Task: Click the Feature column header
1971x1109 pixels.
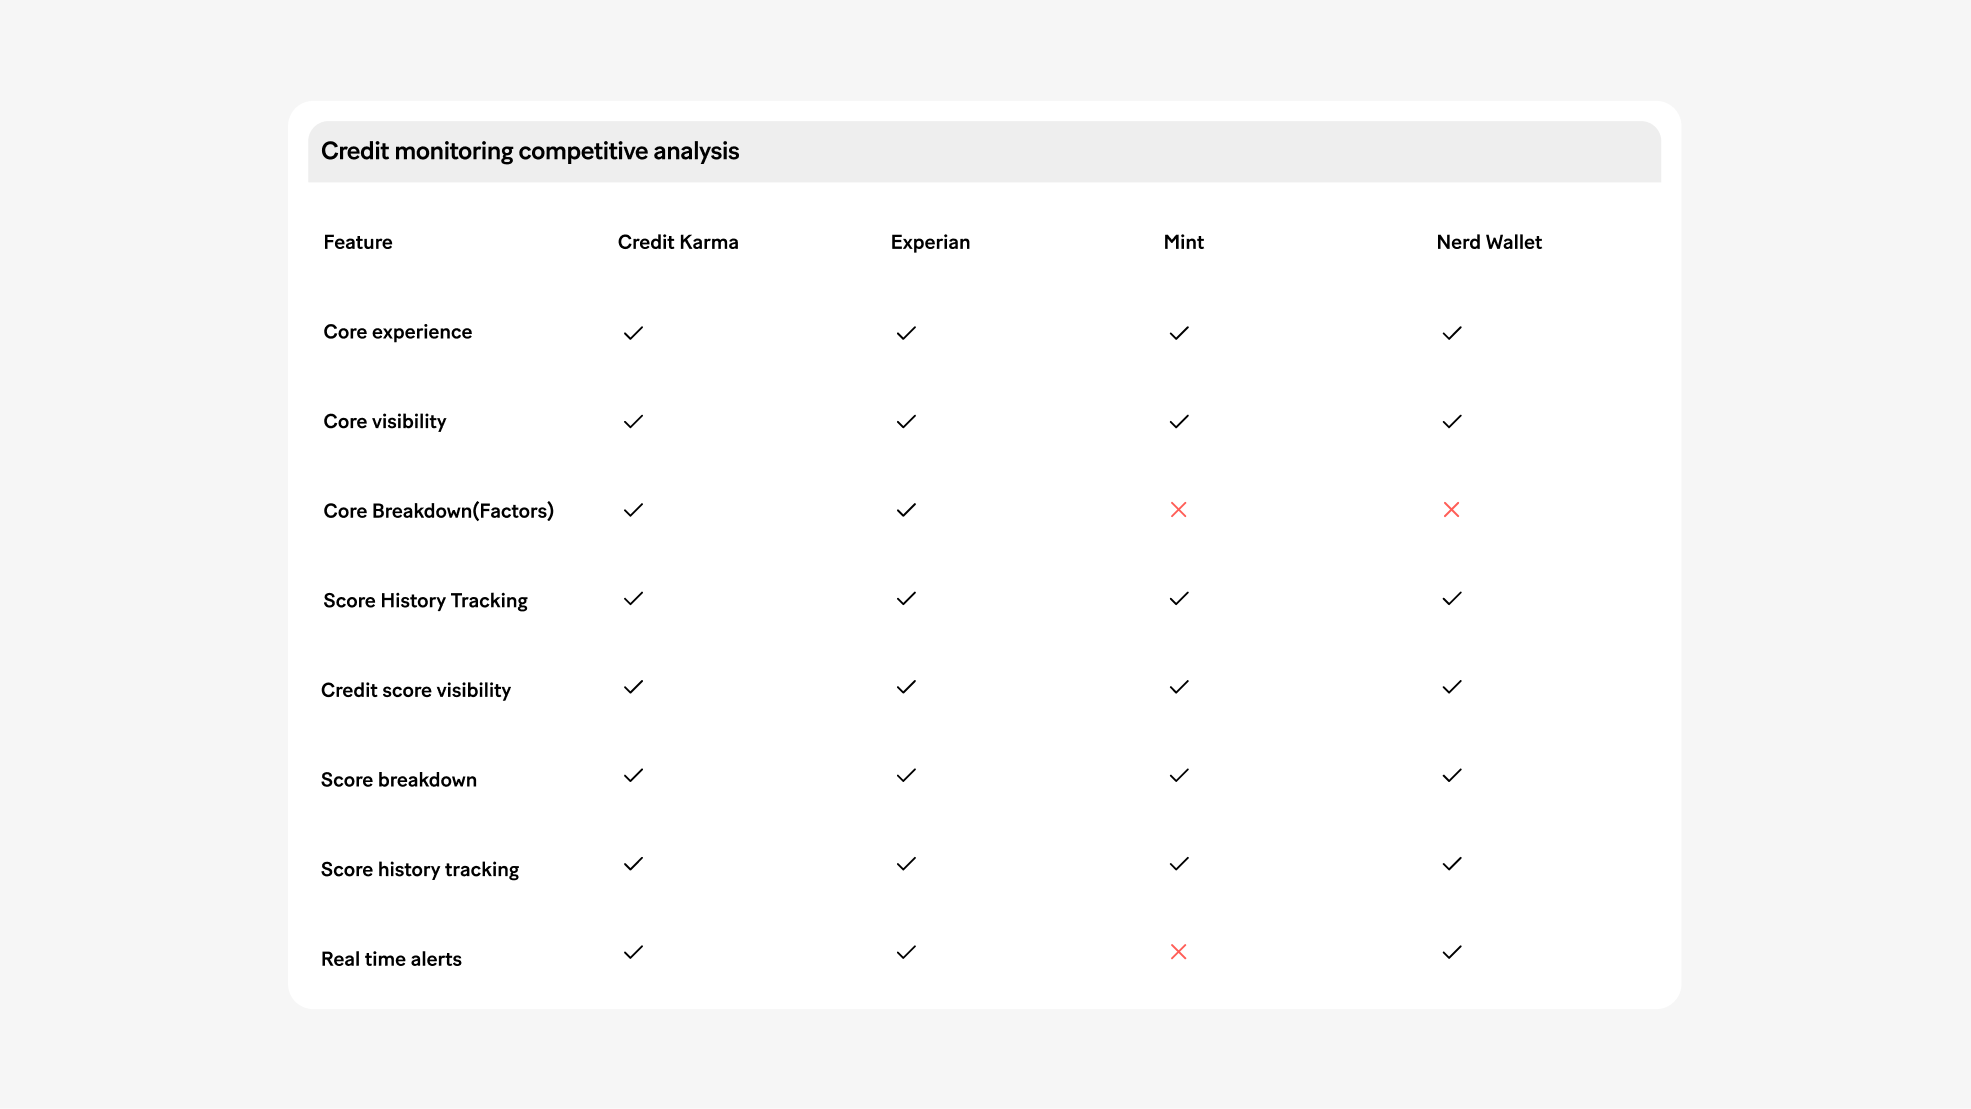Action: 358,242
